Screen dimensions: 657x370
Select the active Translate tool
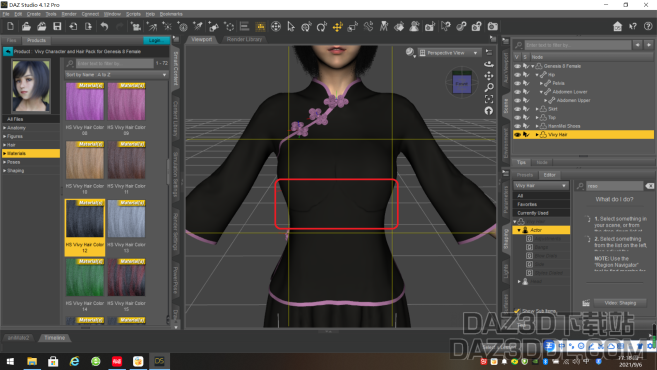point(337,27)
